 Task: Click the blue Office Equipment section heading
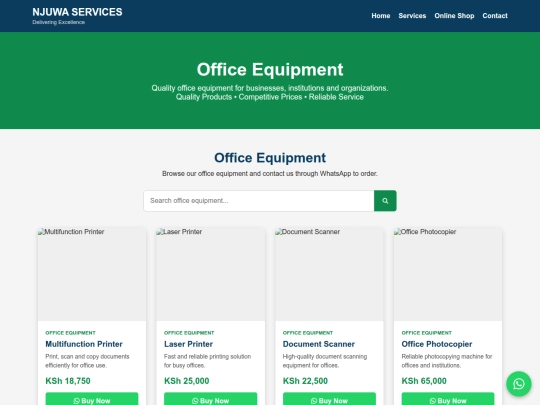point(270,158)
